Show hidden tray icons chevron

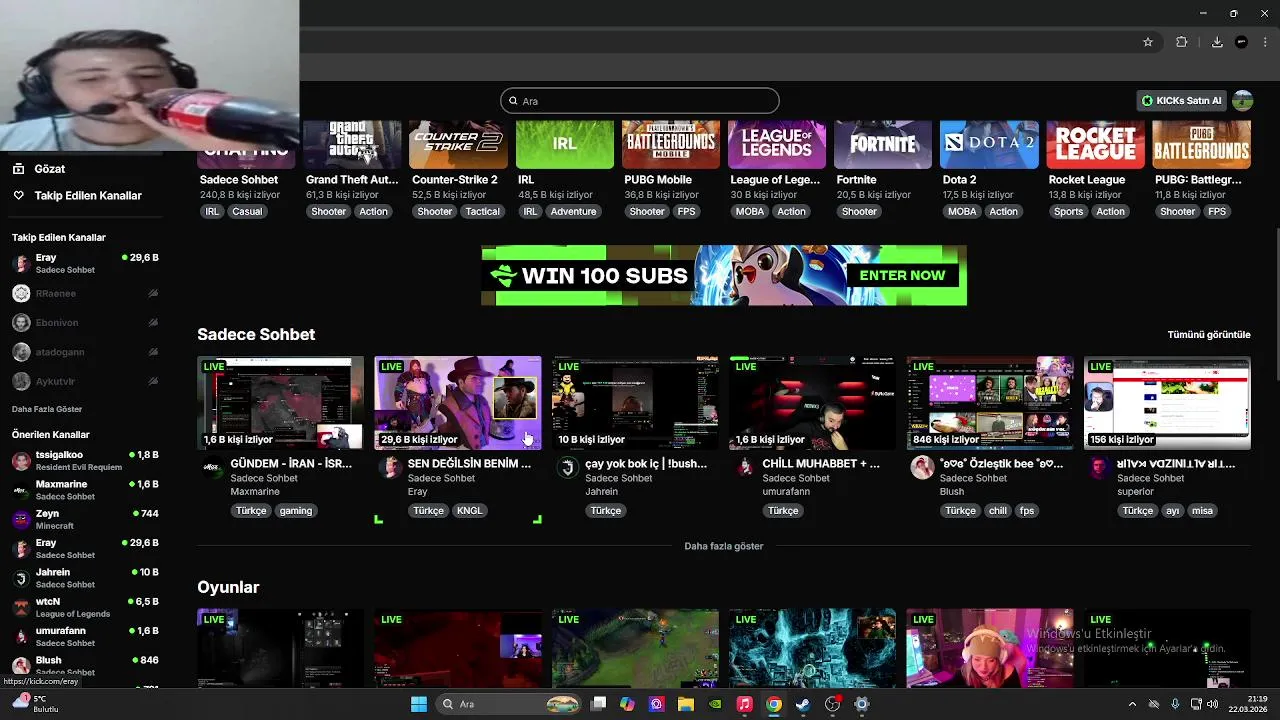1132,704
